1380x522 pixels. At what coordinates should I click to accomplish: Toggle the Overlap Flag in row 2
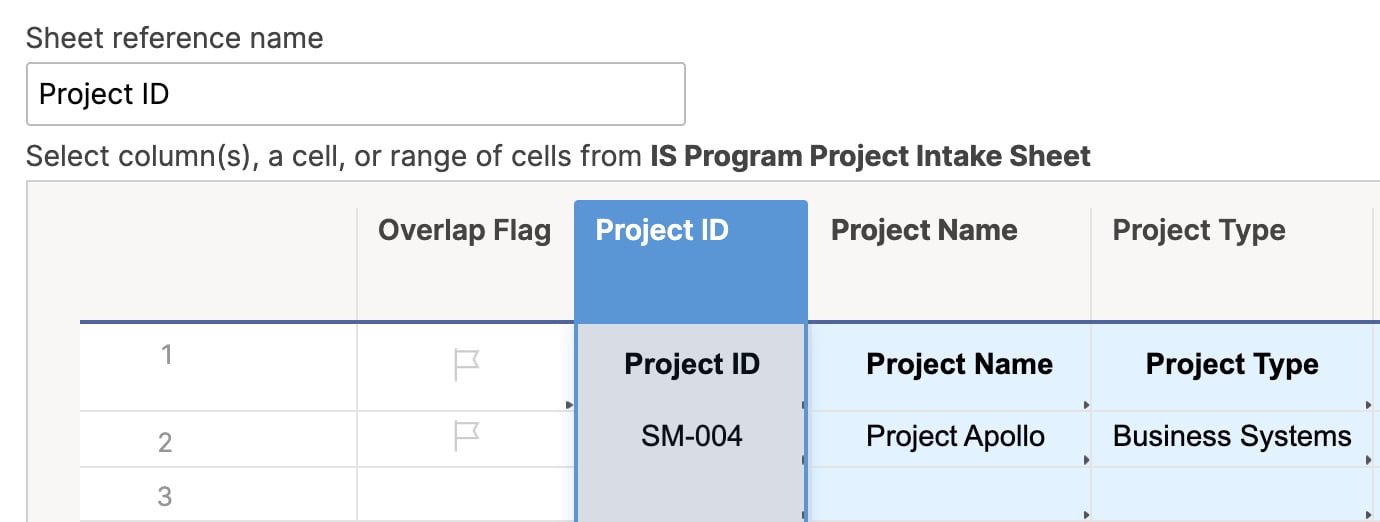click(x=466, y=436)
